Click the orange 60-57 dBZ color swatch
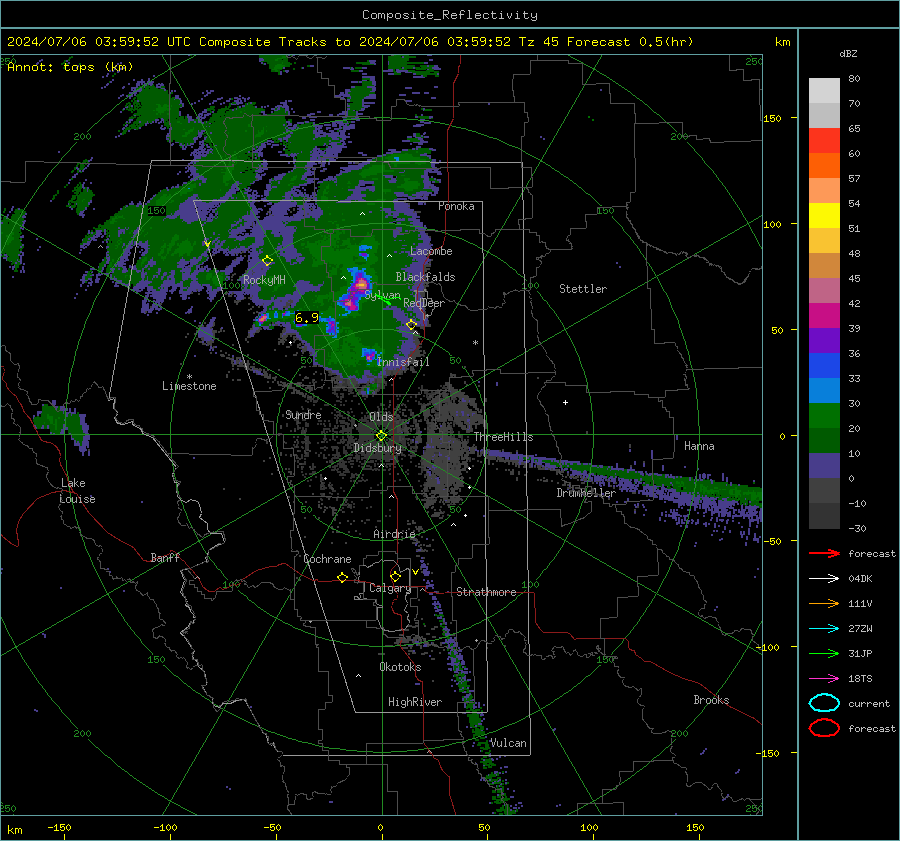The height and width of the screenshot is (841, 900). click(824, 166)
